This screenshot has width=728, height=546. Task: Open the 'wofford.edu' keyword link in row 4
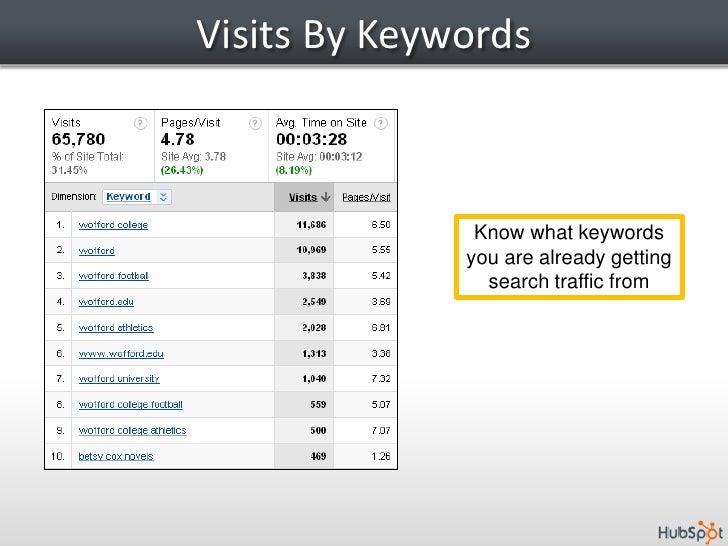click(106, 302)
